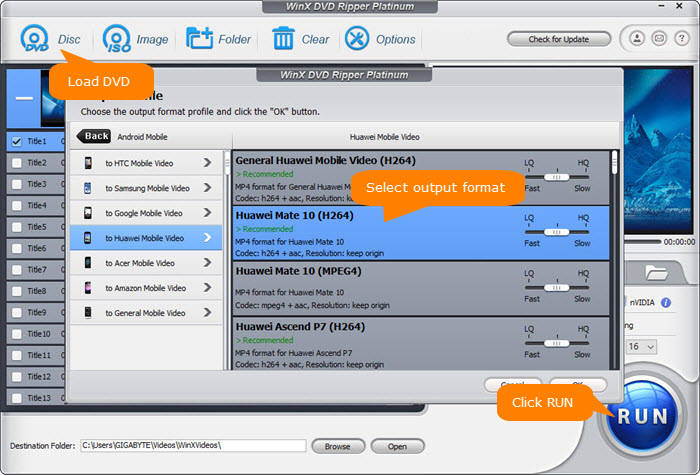This screenshot has height=475, width=700.
Task: Click the minus collapse icon beside thumbnail
Action: (x=24, y=99)
